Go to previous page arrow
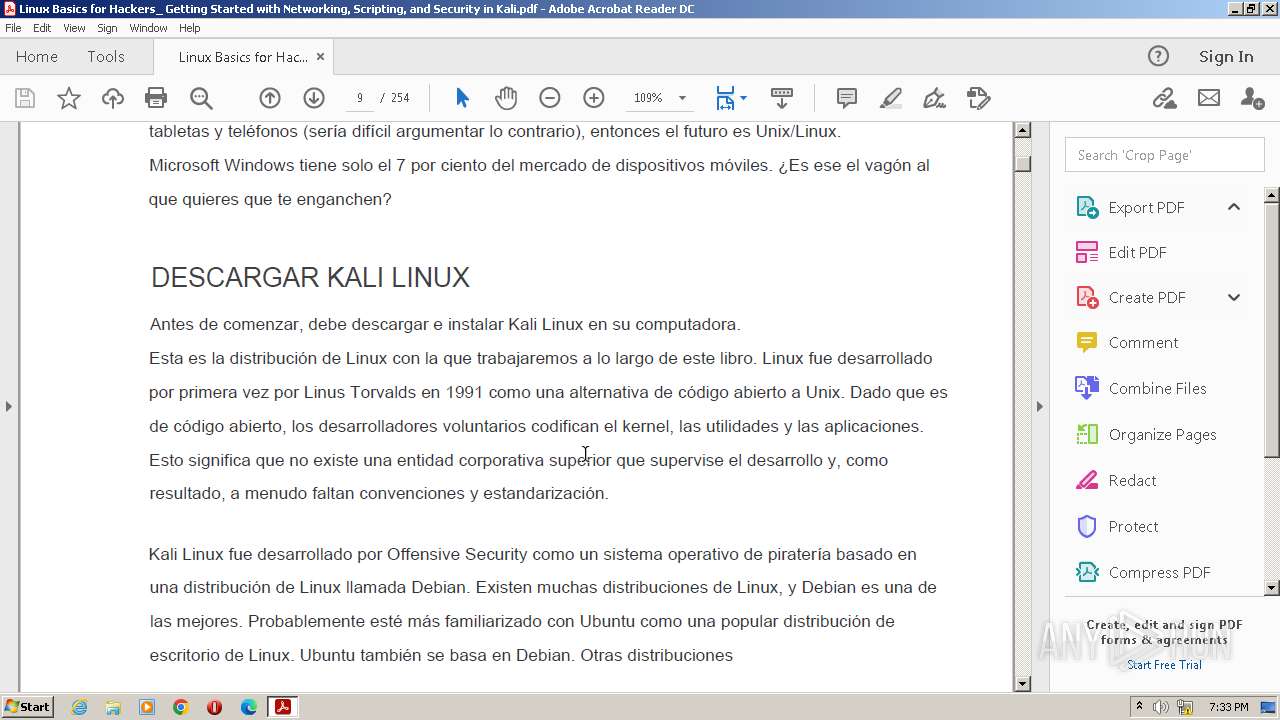Viewport: 1280px width, 720px height. (x=270, y=98)
